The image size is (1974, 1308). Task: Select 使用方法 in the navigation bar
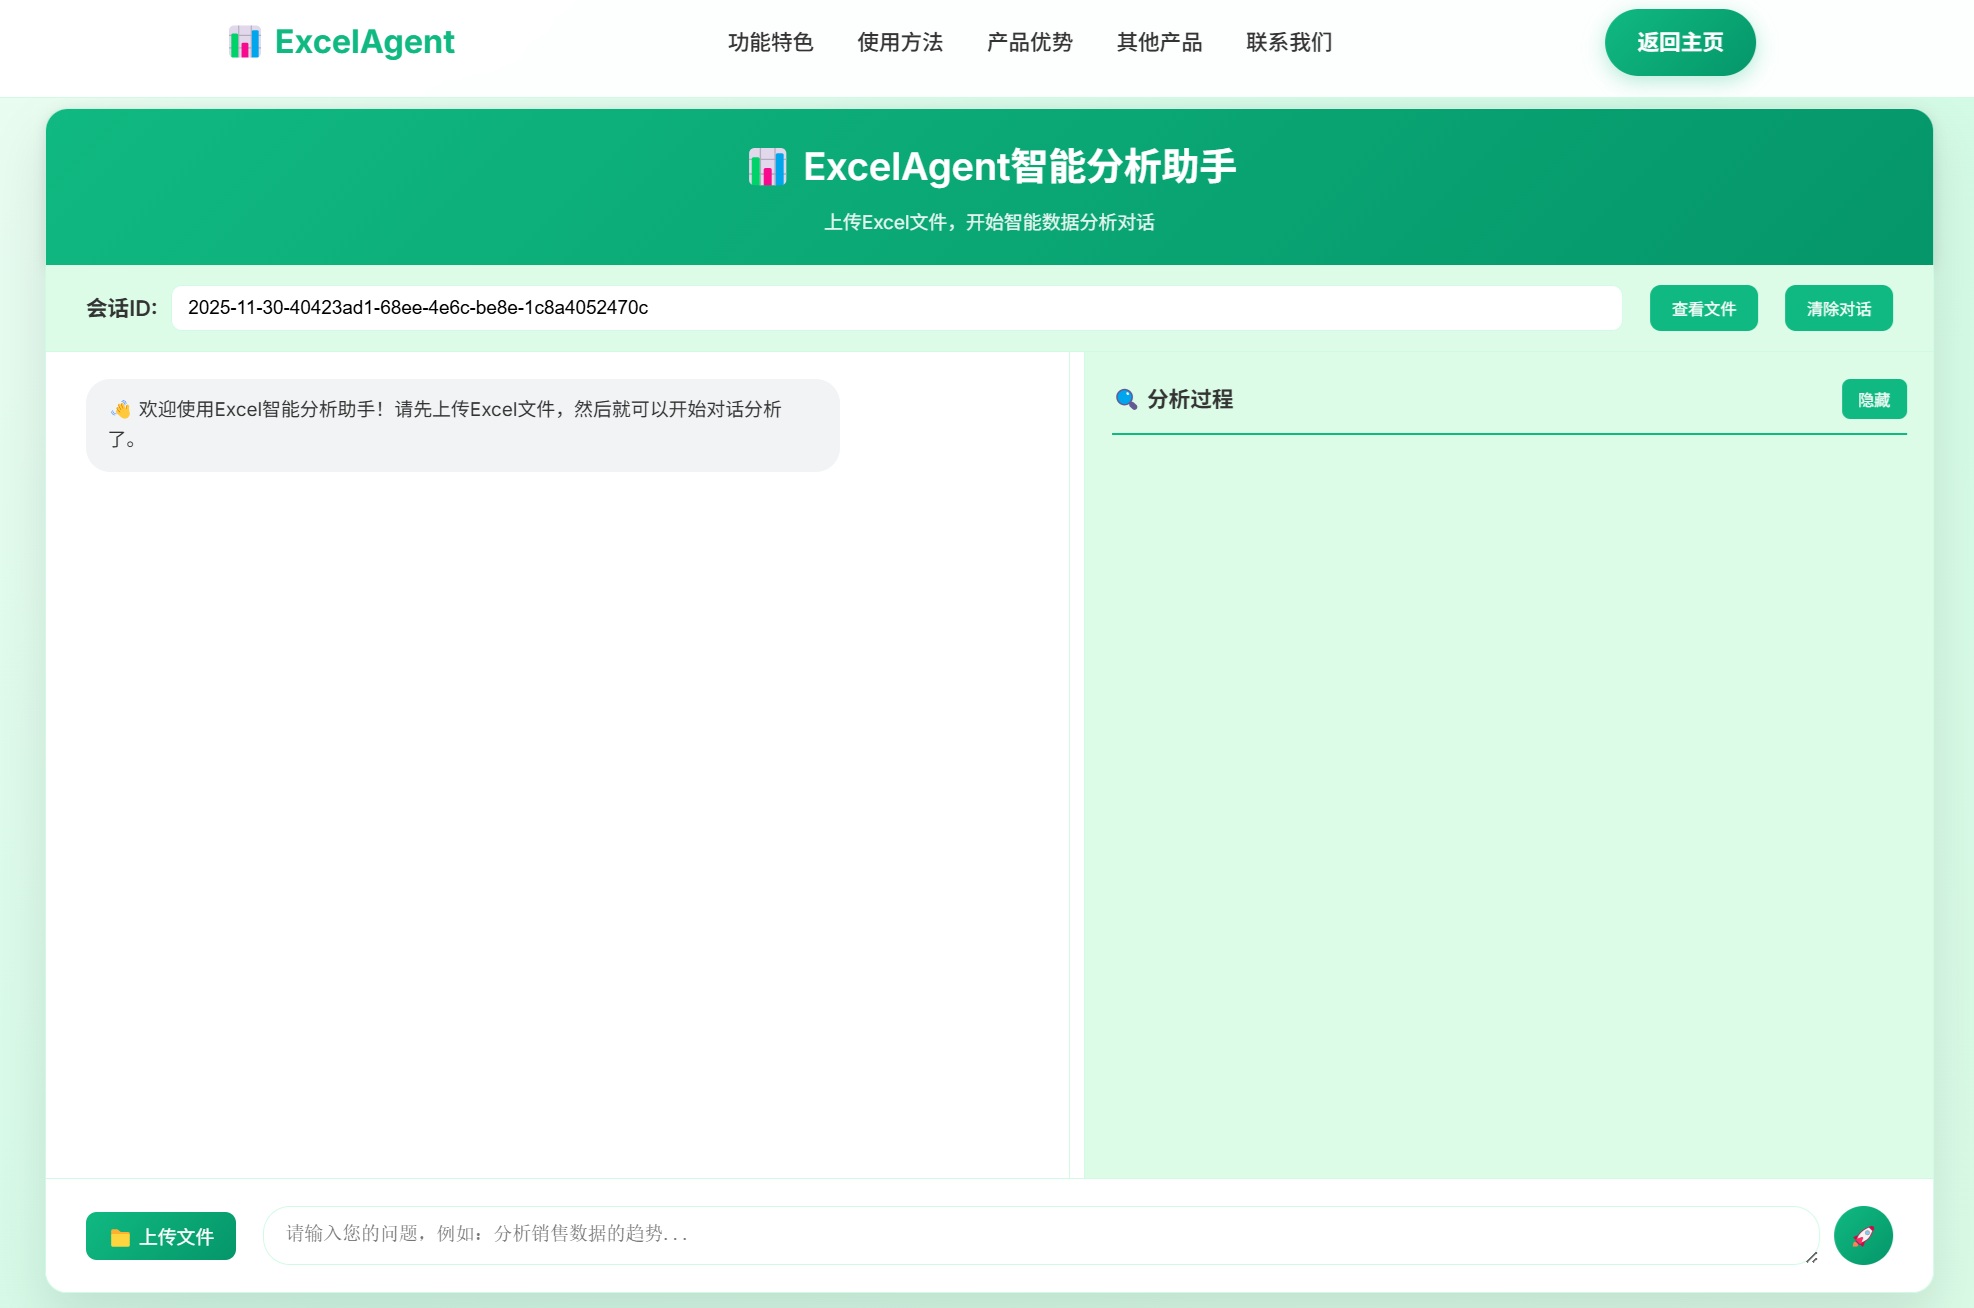pos(899,42)
